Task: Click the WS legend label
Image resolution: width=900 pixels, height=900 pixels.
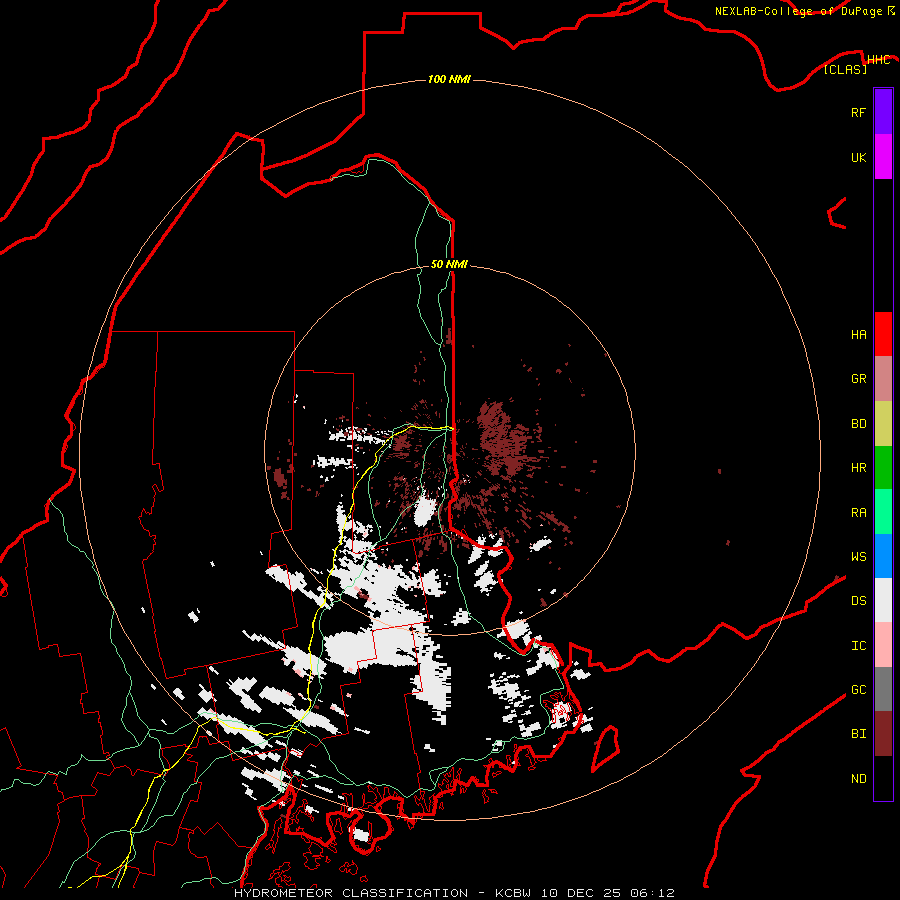Action: pyautogui.click(x=858, y=557)
